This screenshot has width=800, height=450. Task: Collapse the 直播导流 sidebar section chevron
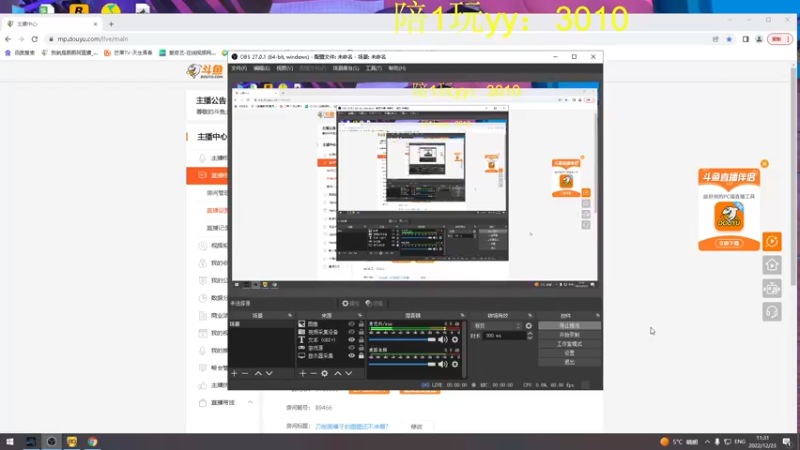[250, 403]
